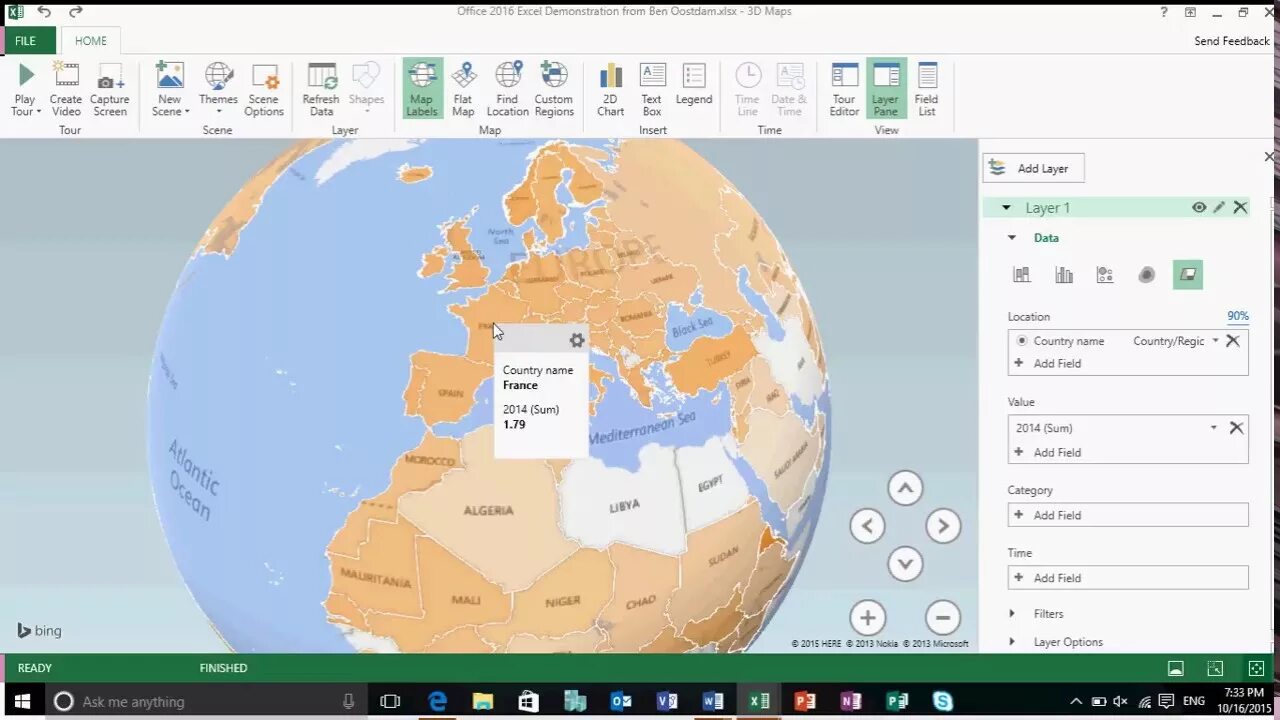Select Country name radio button
The image size is (1280, 720).
coord(1022,341)
